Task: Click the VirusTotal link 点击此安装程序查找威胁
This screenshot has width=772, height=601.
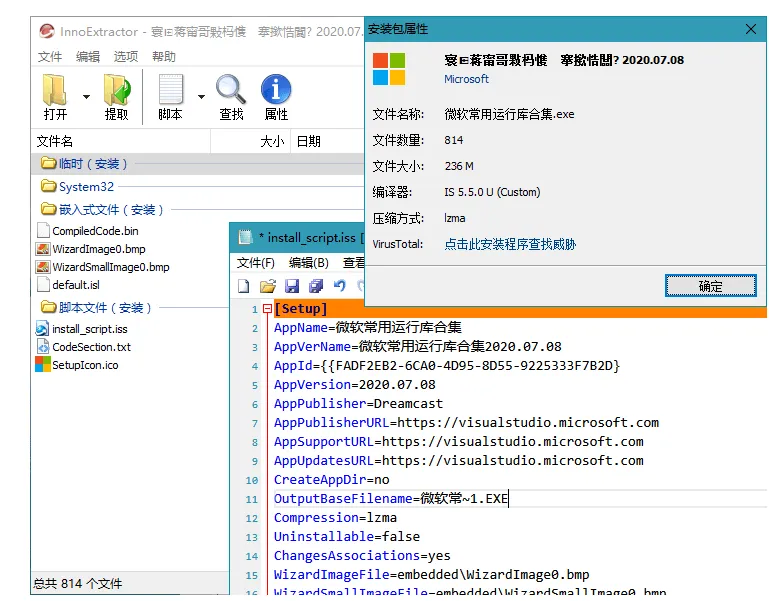Action: (x=510, y=244)
